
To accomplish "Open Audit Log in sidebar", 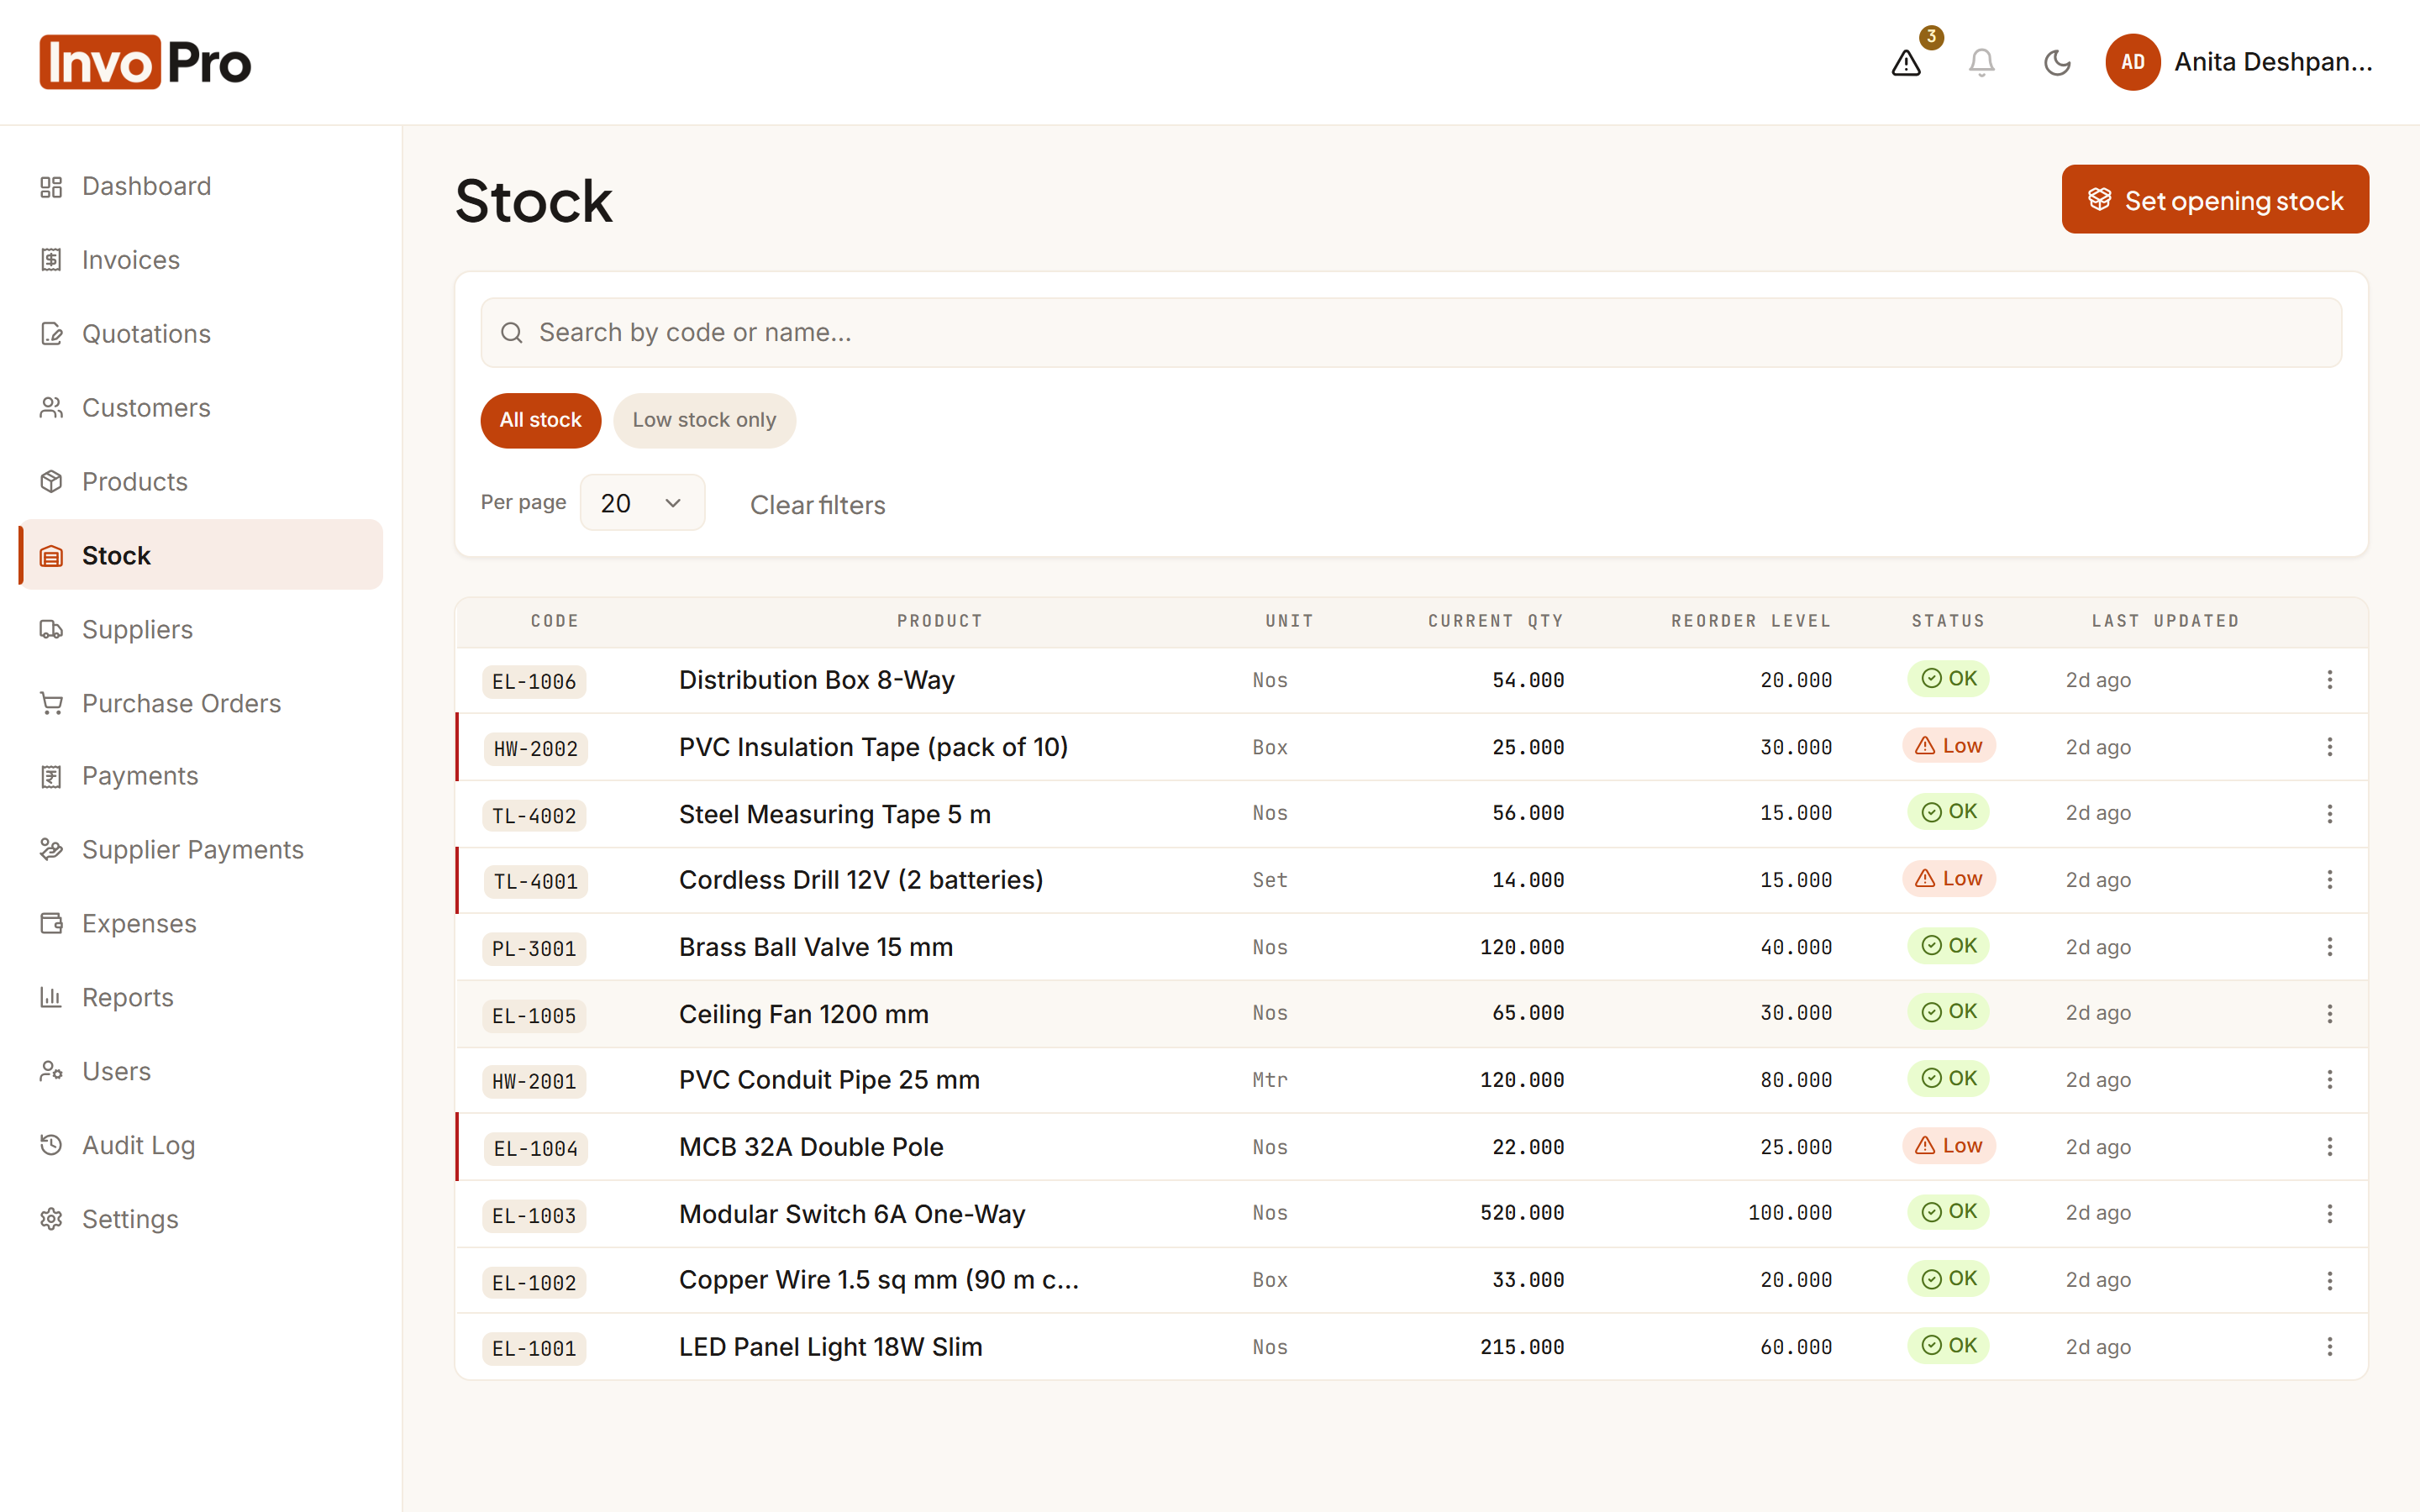I will (200, 1145).
